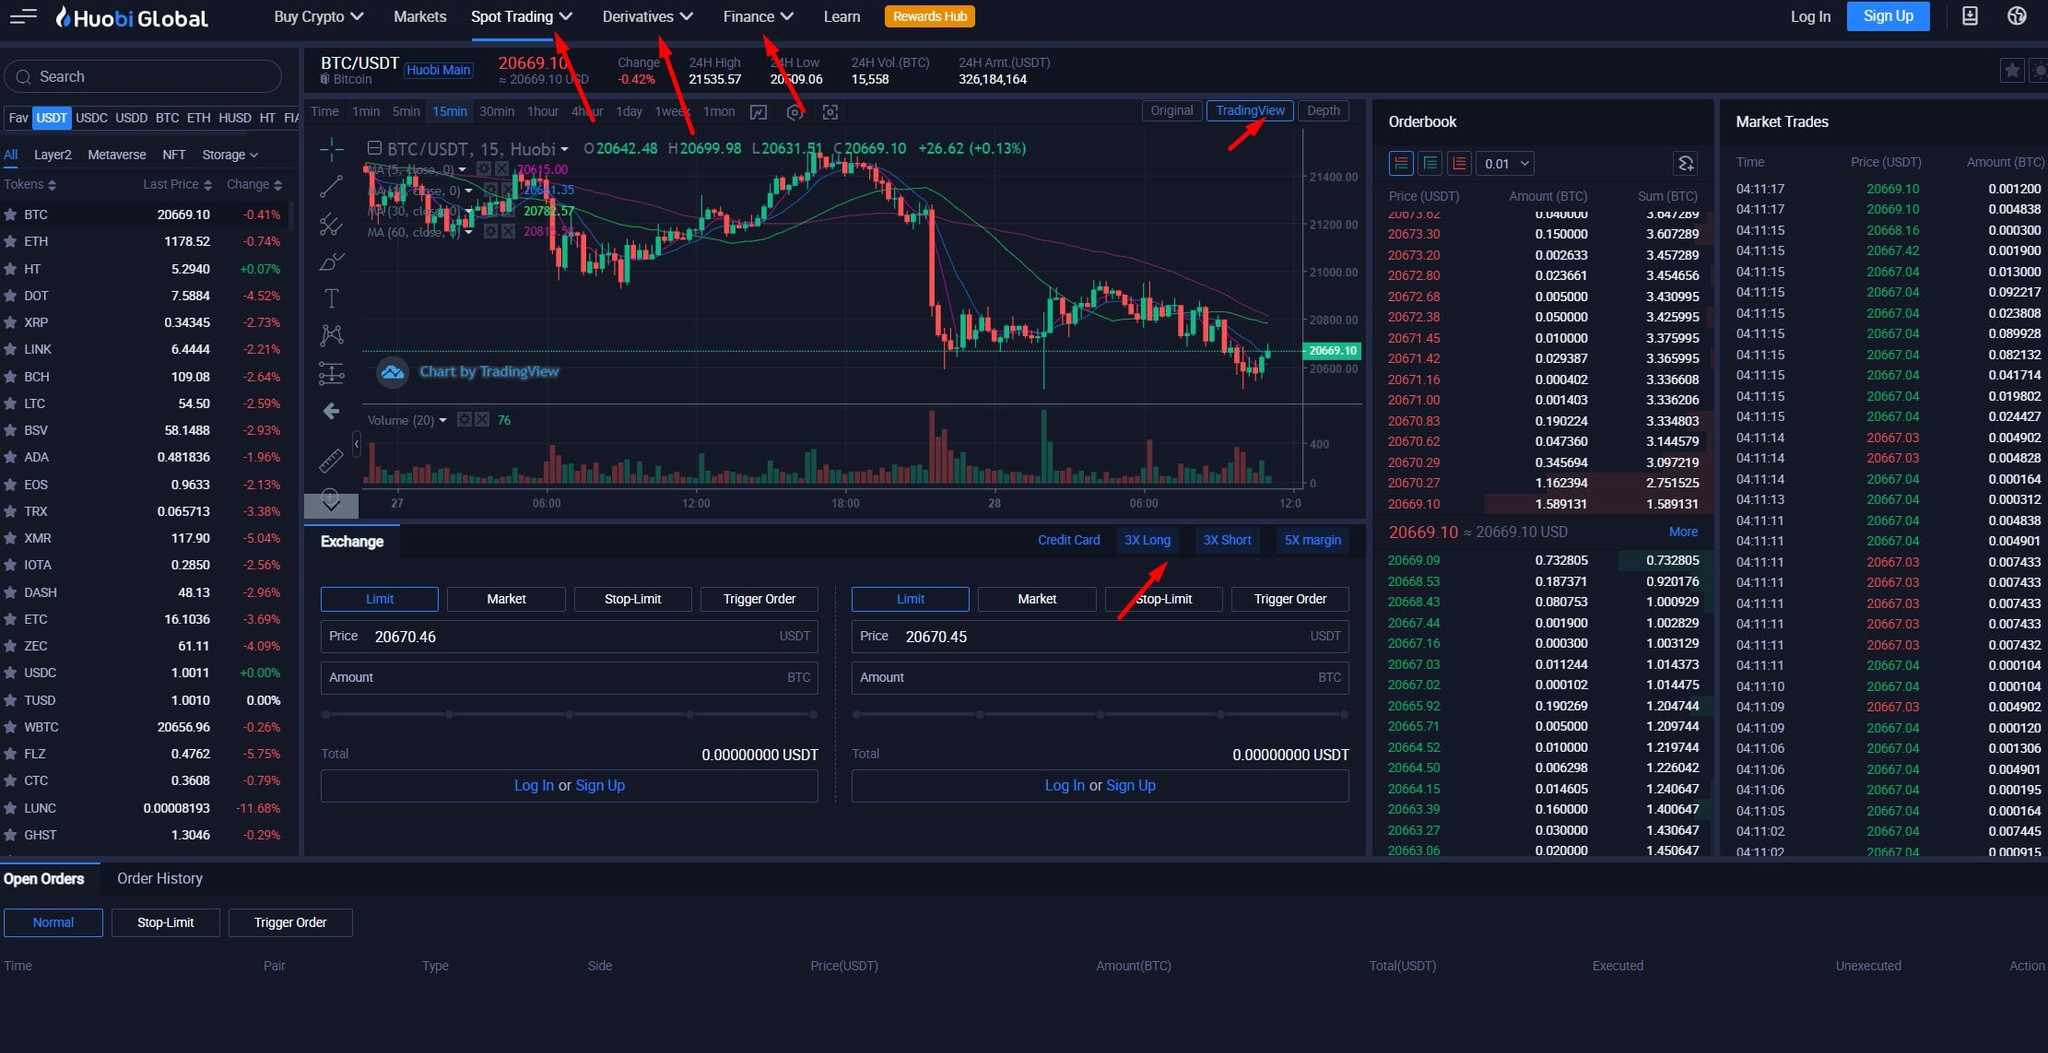Open Volume (20) indicator settings

pyautogui.click(x=464, y=420)
